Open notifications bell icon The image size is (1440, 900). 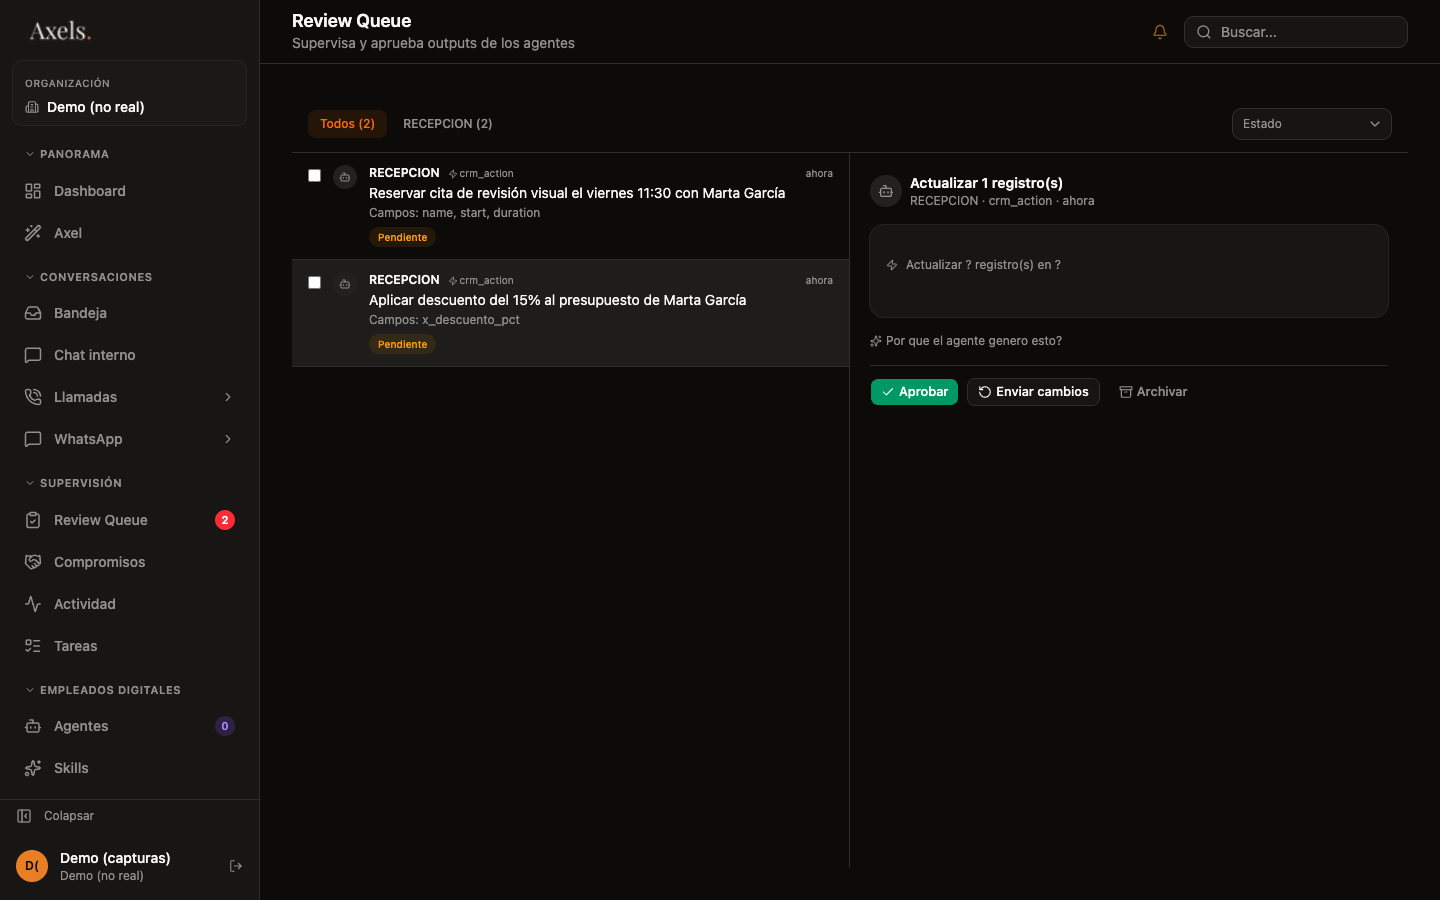(x=1160, y=32)
